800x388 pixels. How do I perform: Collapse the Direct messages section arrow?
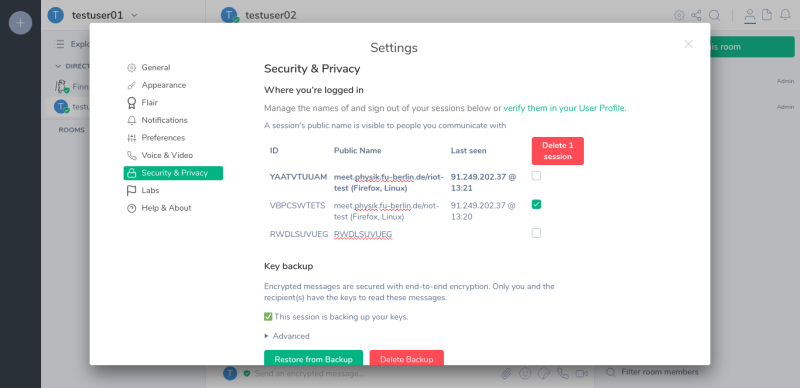[x=58, y=66]
